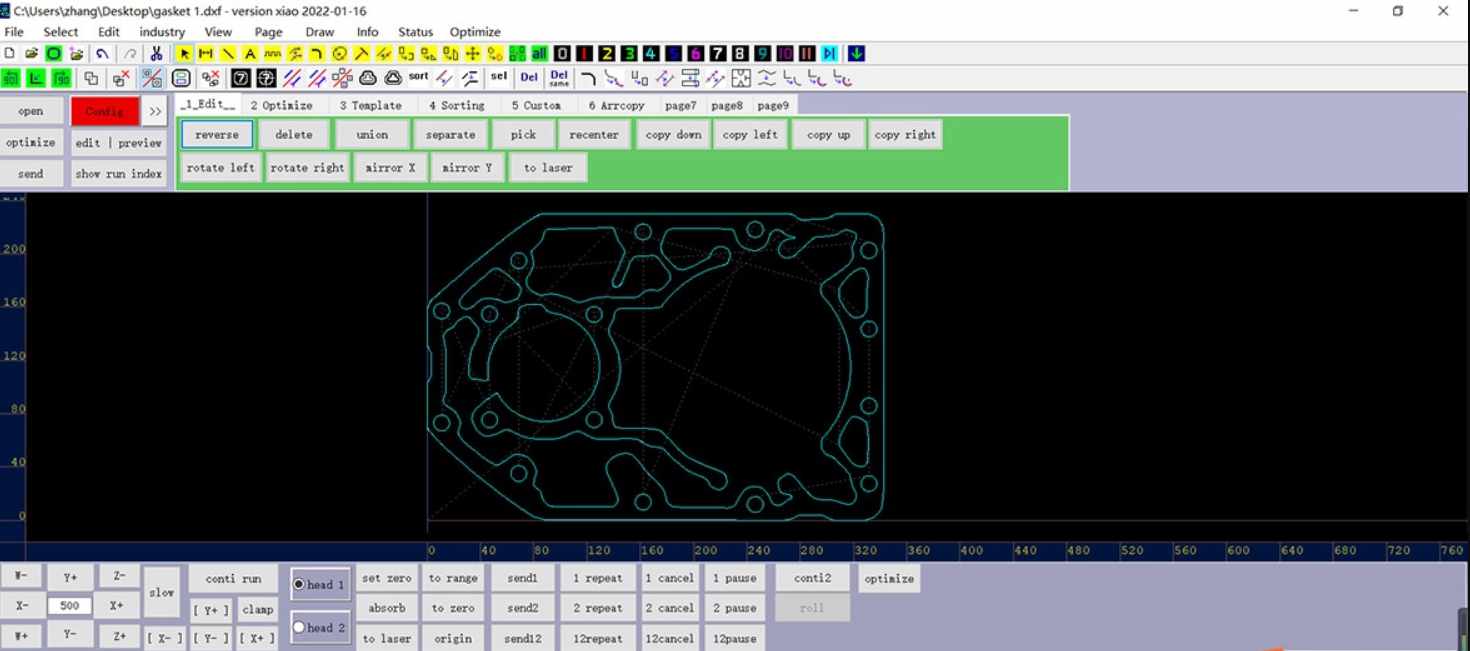Toggle the edit | preview mode button
This screenshot has width=1470, height=651.
click(x=118, y=143)
